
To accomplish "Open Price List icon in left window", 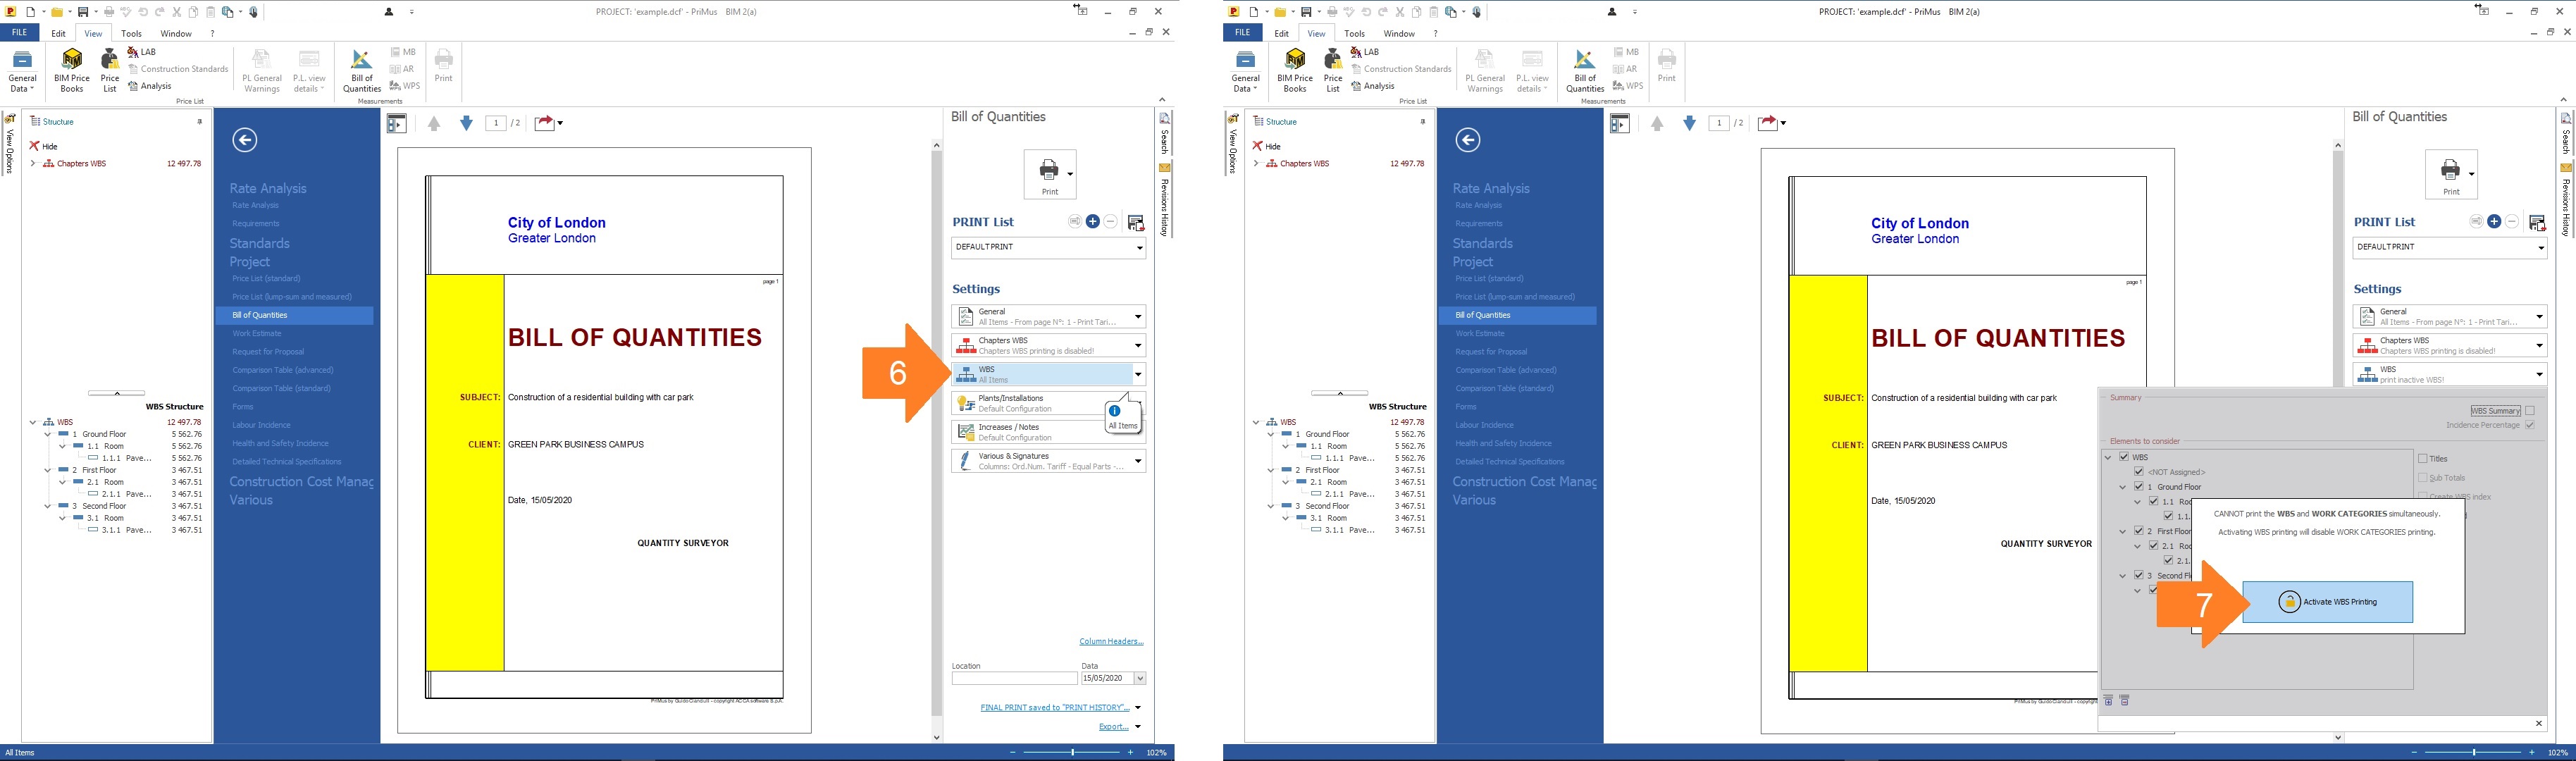I will (x=110, y=70).
